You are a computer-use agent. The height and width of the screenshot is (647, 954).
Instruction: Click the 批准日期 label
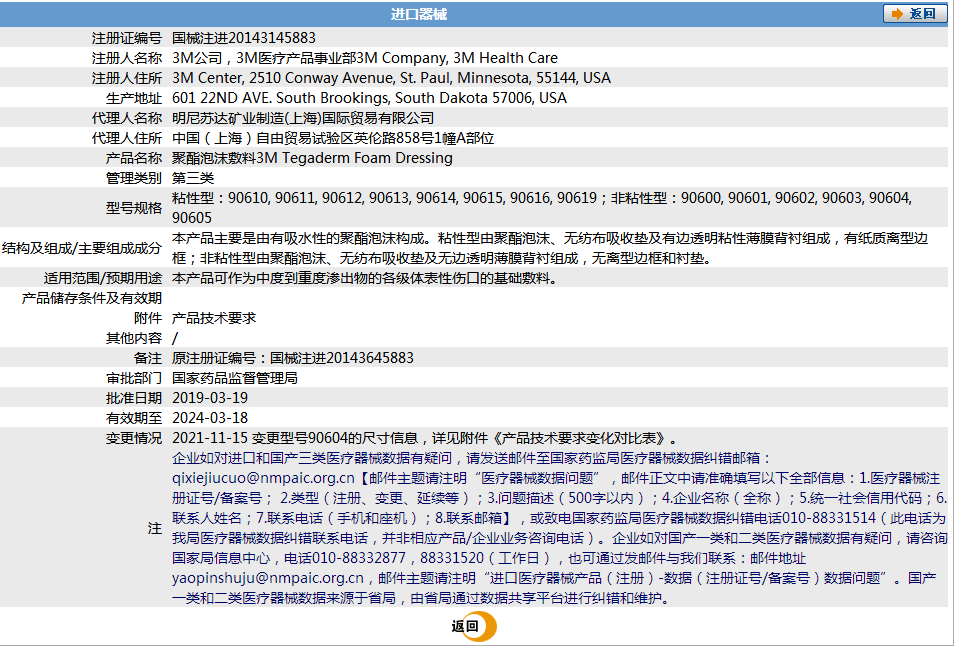(134, 398)
